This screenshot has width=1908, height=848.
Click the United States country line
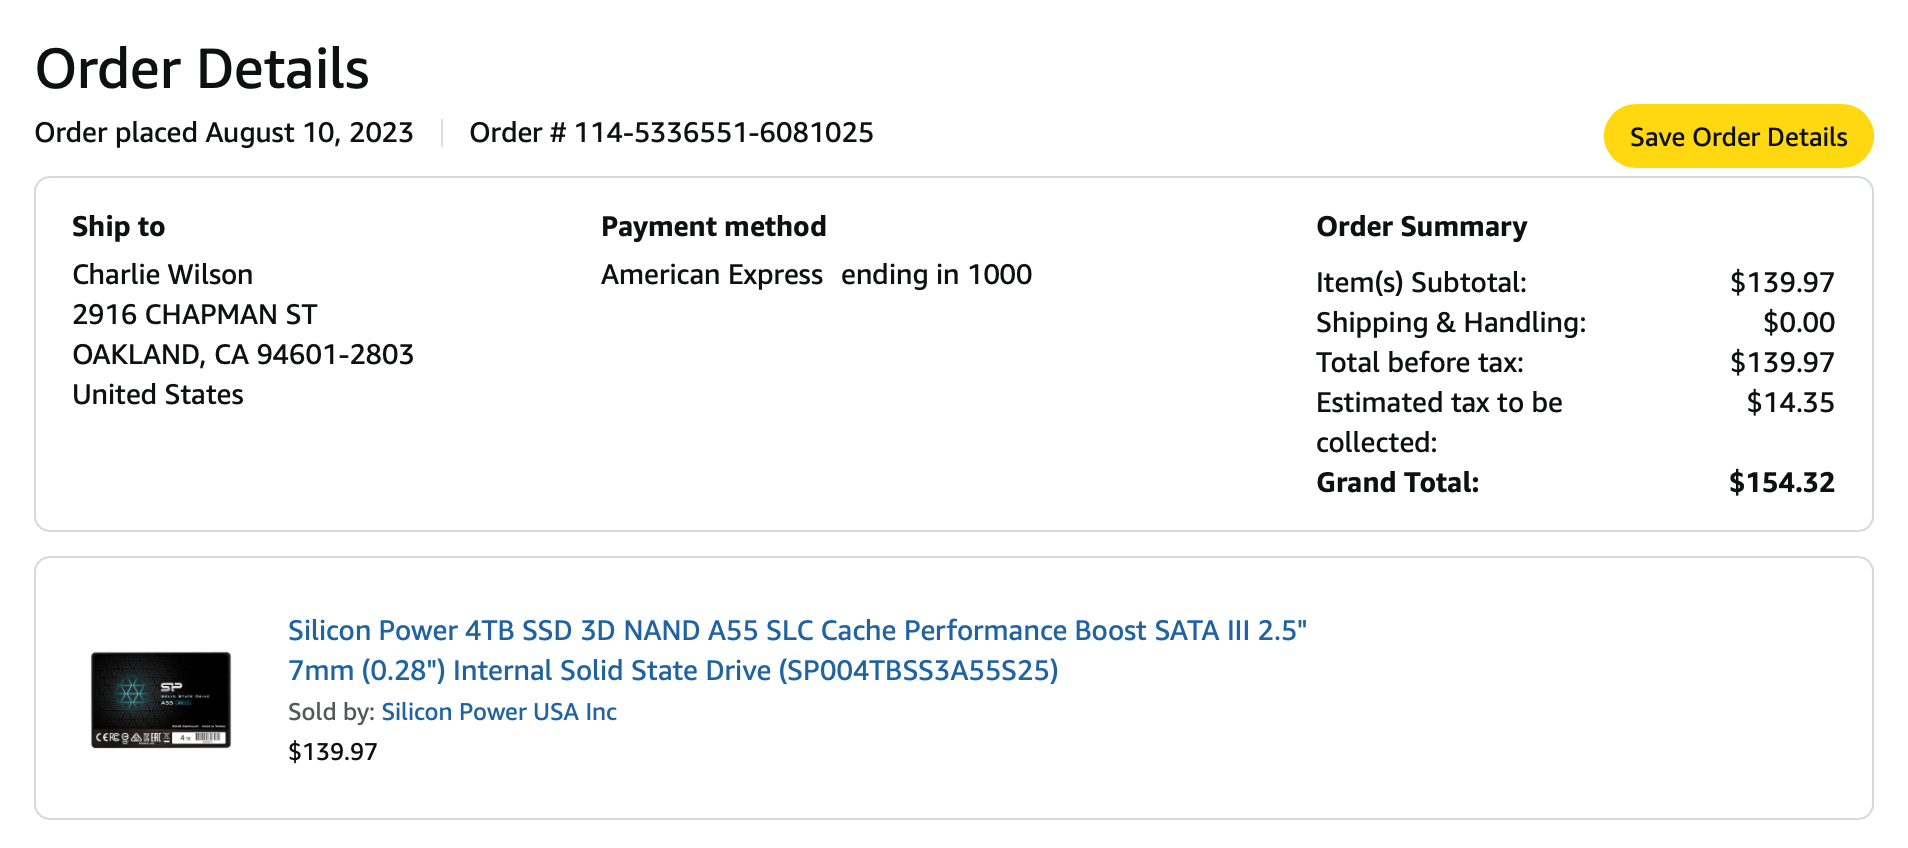point(158,395)
